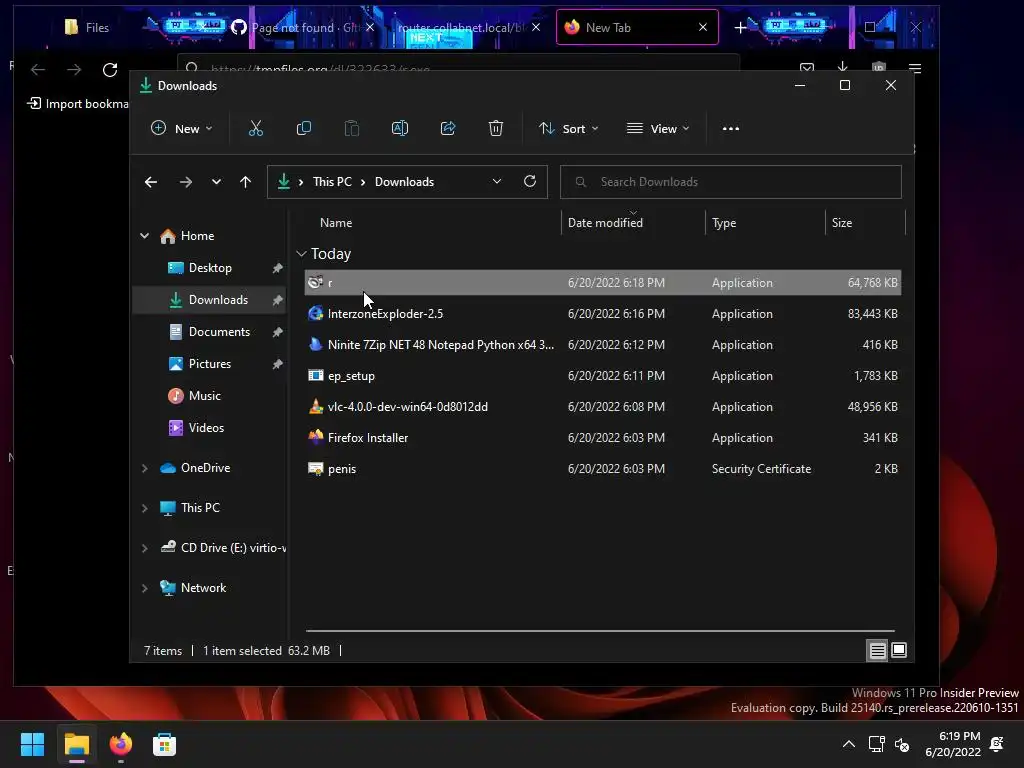The height and width of the screenshot is (768, 1024).
Task: Click the Cut scissors icon in toolbar
Action: (255, 129)
